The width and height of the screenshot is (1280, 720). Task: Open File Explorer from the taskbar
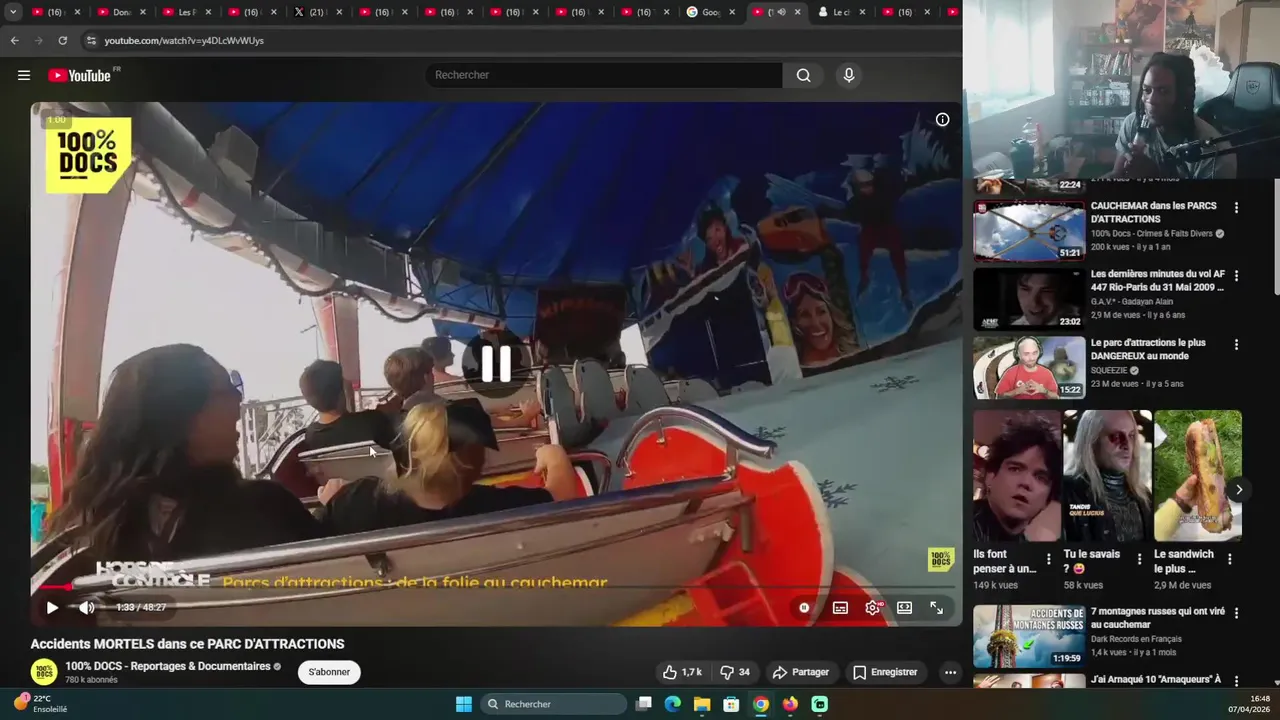(702, 704)
